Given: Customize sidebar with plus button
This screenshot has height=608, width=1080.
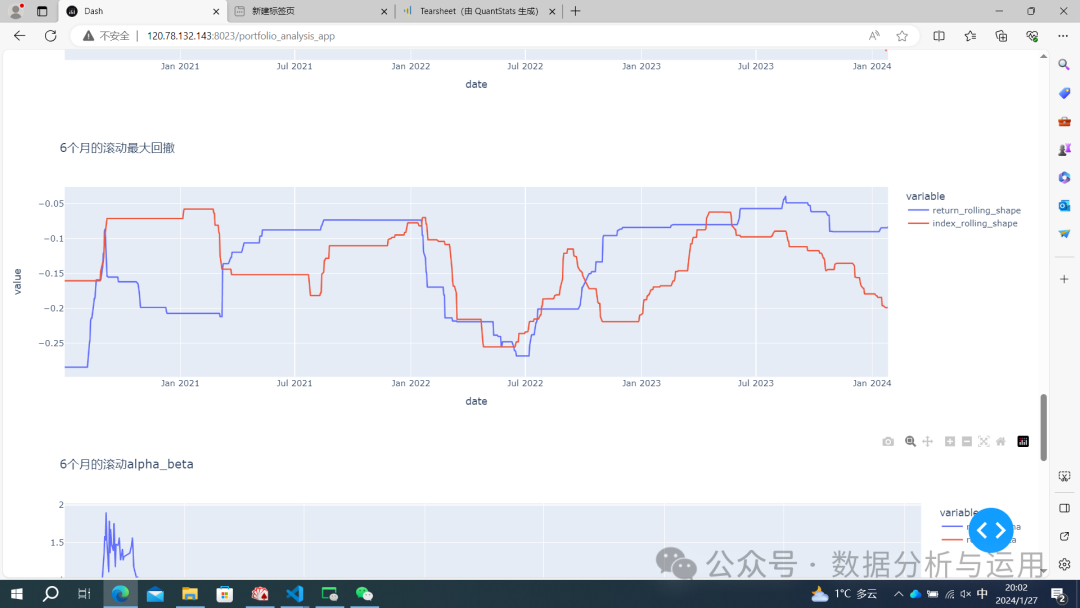Looking at the screenshot, I should [1064, 279].
